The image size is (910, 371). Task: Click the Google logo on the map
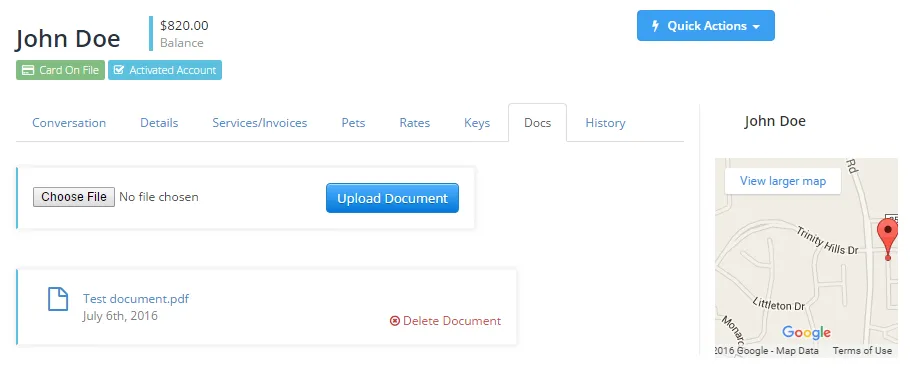(x=806, y=333)
